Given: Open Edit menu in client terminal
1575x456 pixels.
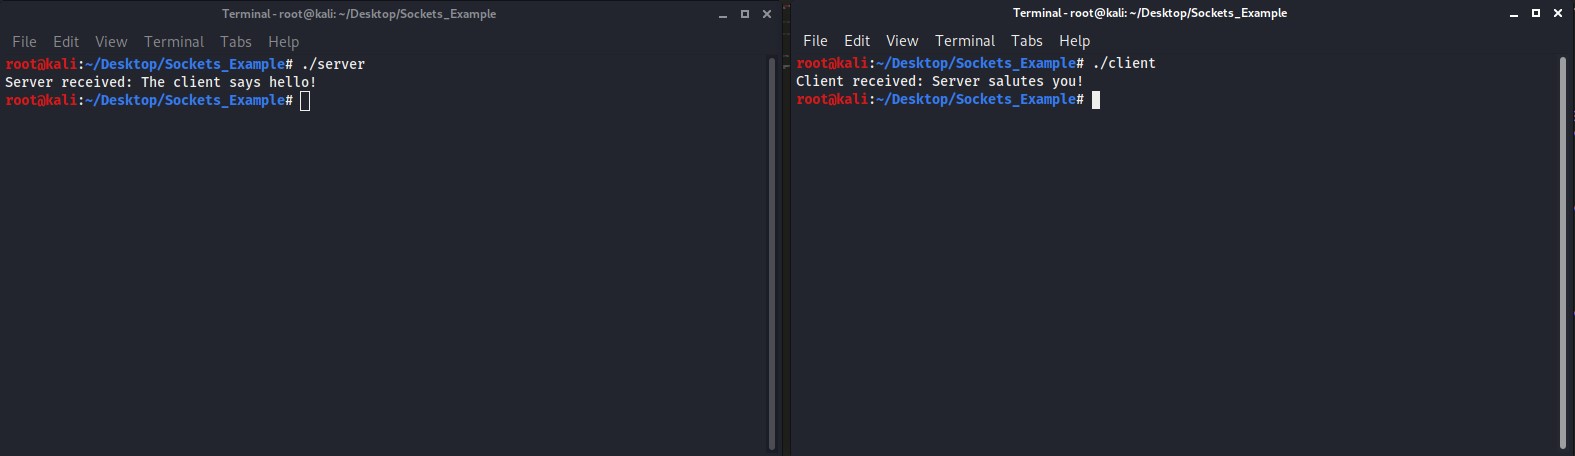Looking at the screenshot, I should click(857, 41).
